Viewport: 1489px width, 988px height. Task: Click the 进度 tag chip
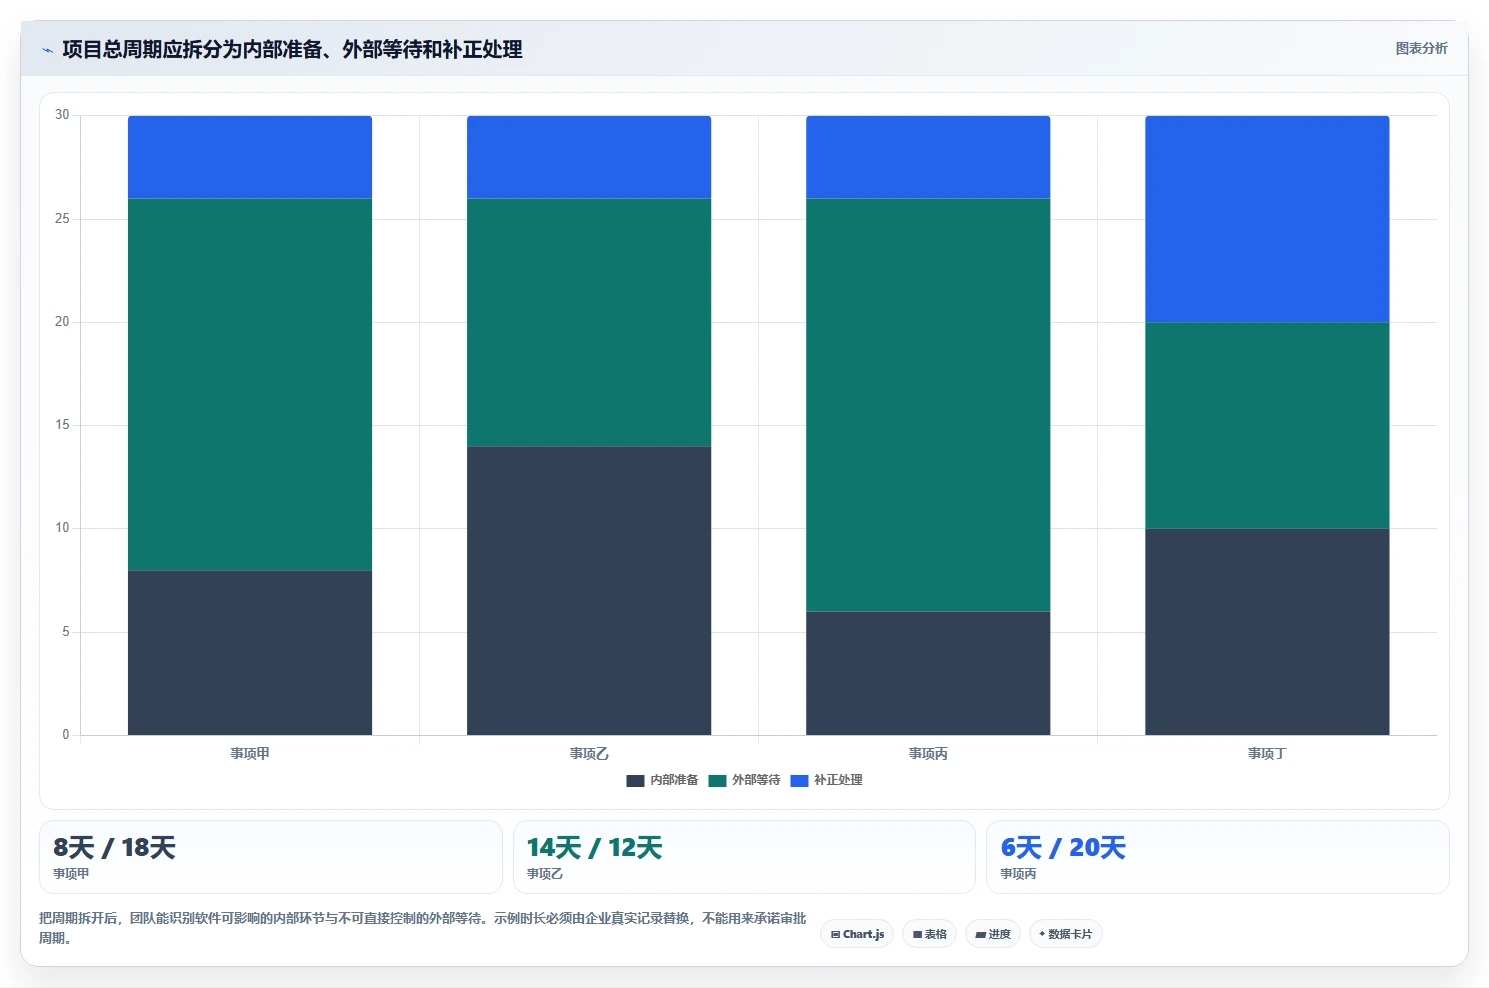(993, 934)
